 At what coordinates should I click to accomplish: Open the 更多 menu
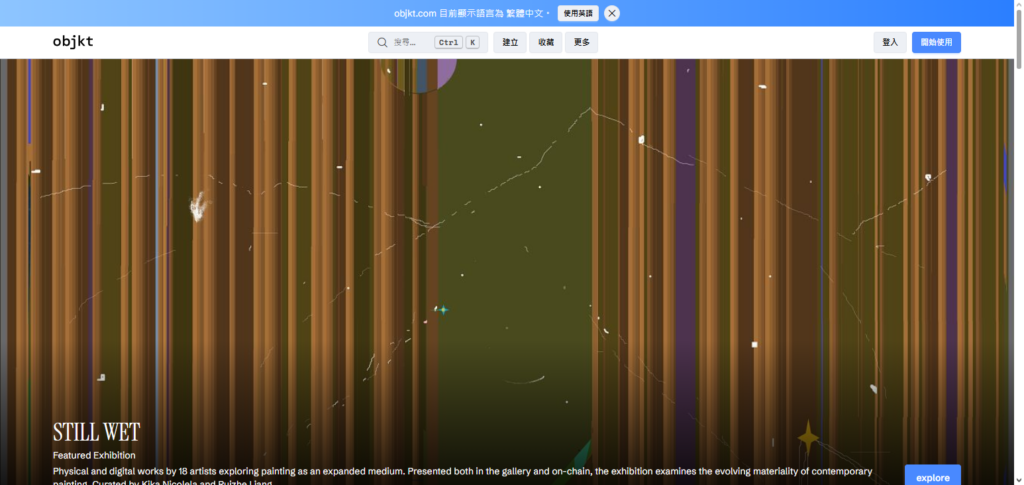pyautogui.click(x=581, y=42)
